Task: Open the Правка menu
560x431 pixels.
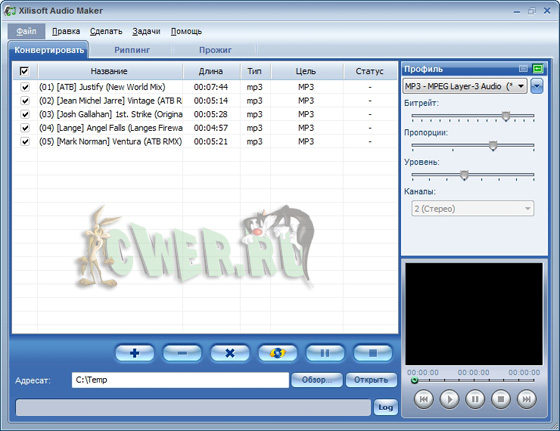Action: tap(66, 31)
